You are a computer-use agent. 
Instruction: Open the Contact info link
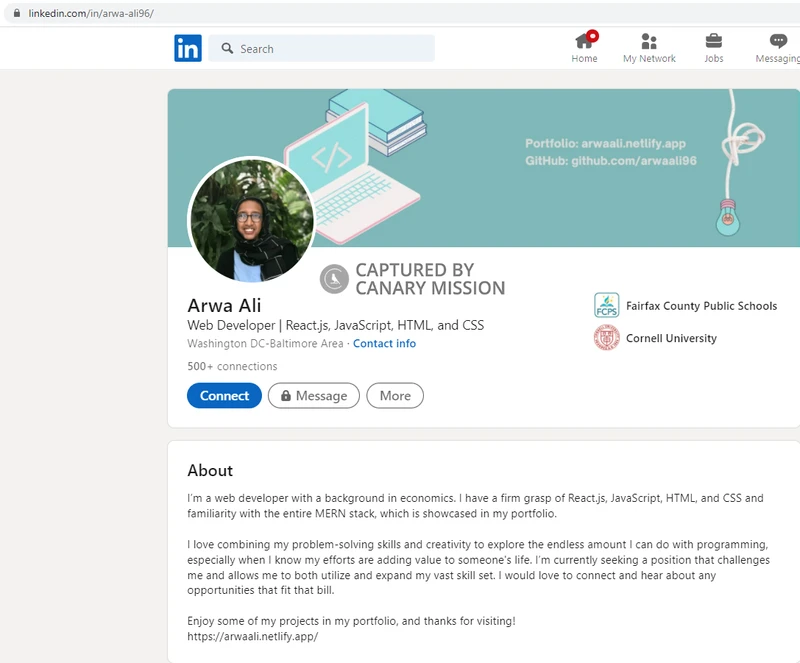[x=384, y=343]
